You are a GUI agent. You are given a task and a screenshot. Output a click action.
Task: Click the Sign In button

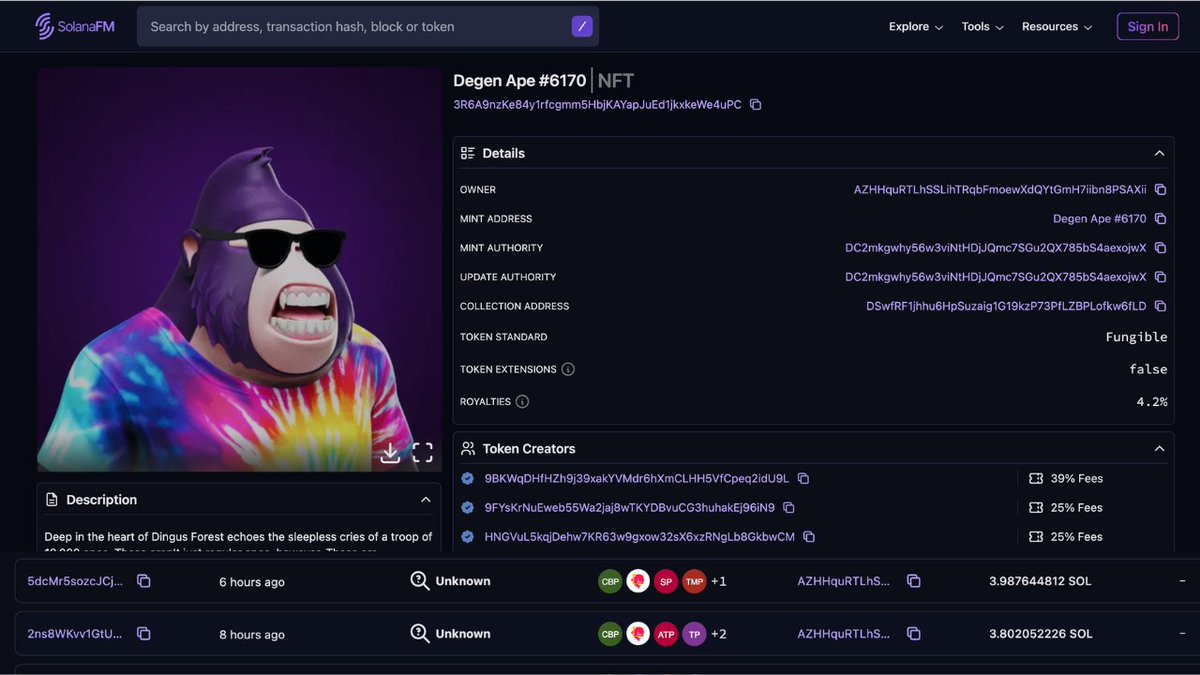point(1147,26)
